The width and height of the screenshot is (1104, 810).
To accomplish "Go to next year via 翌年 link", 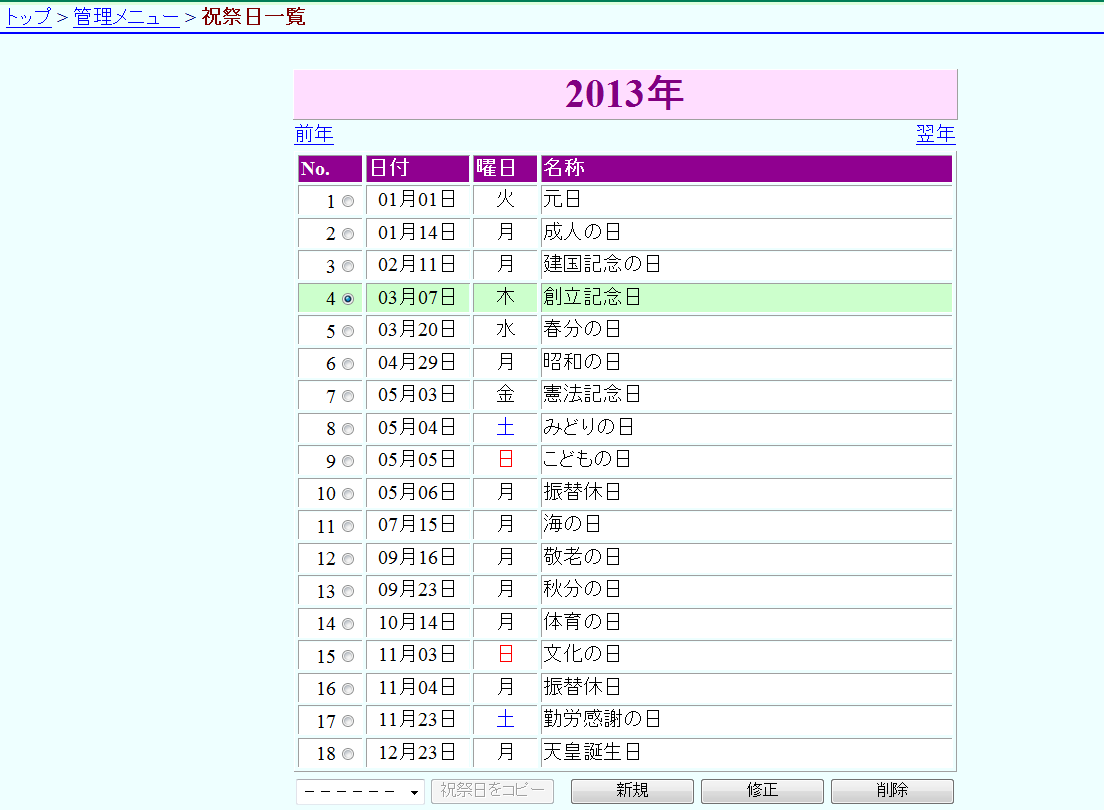I will click(x=936, y=134).
